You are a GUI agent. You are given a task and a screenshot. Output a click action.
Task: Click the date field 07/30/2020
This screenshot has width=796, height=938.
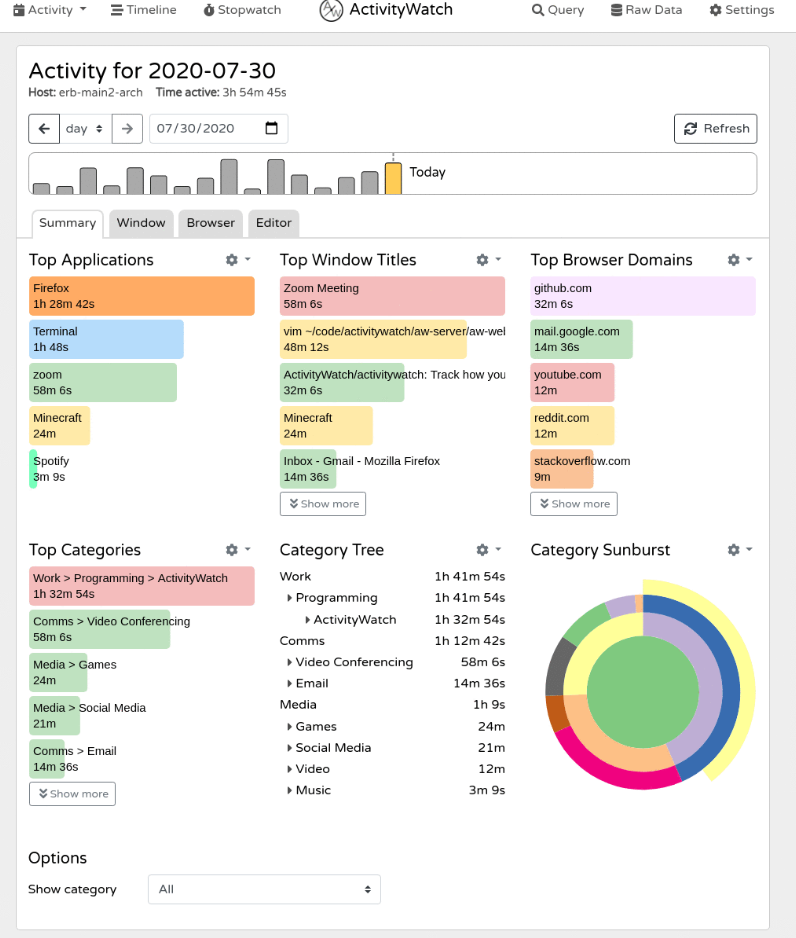218,129
